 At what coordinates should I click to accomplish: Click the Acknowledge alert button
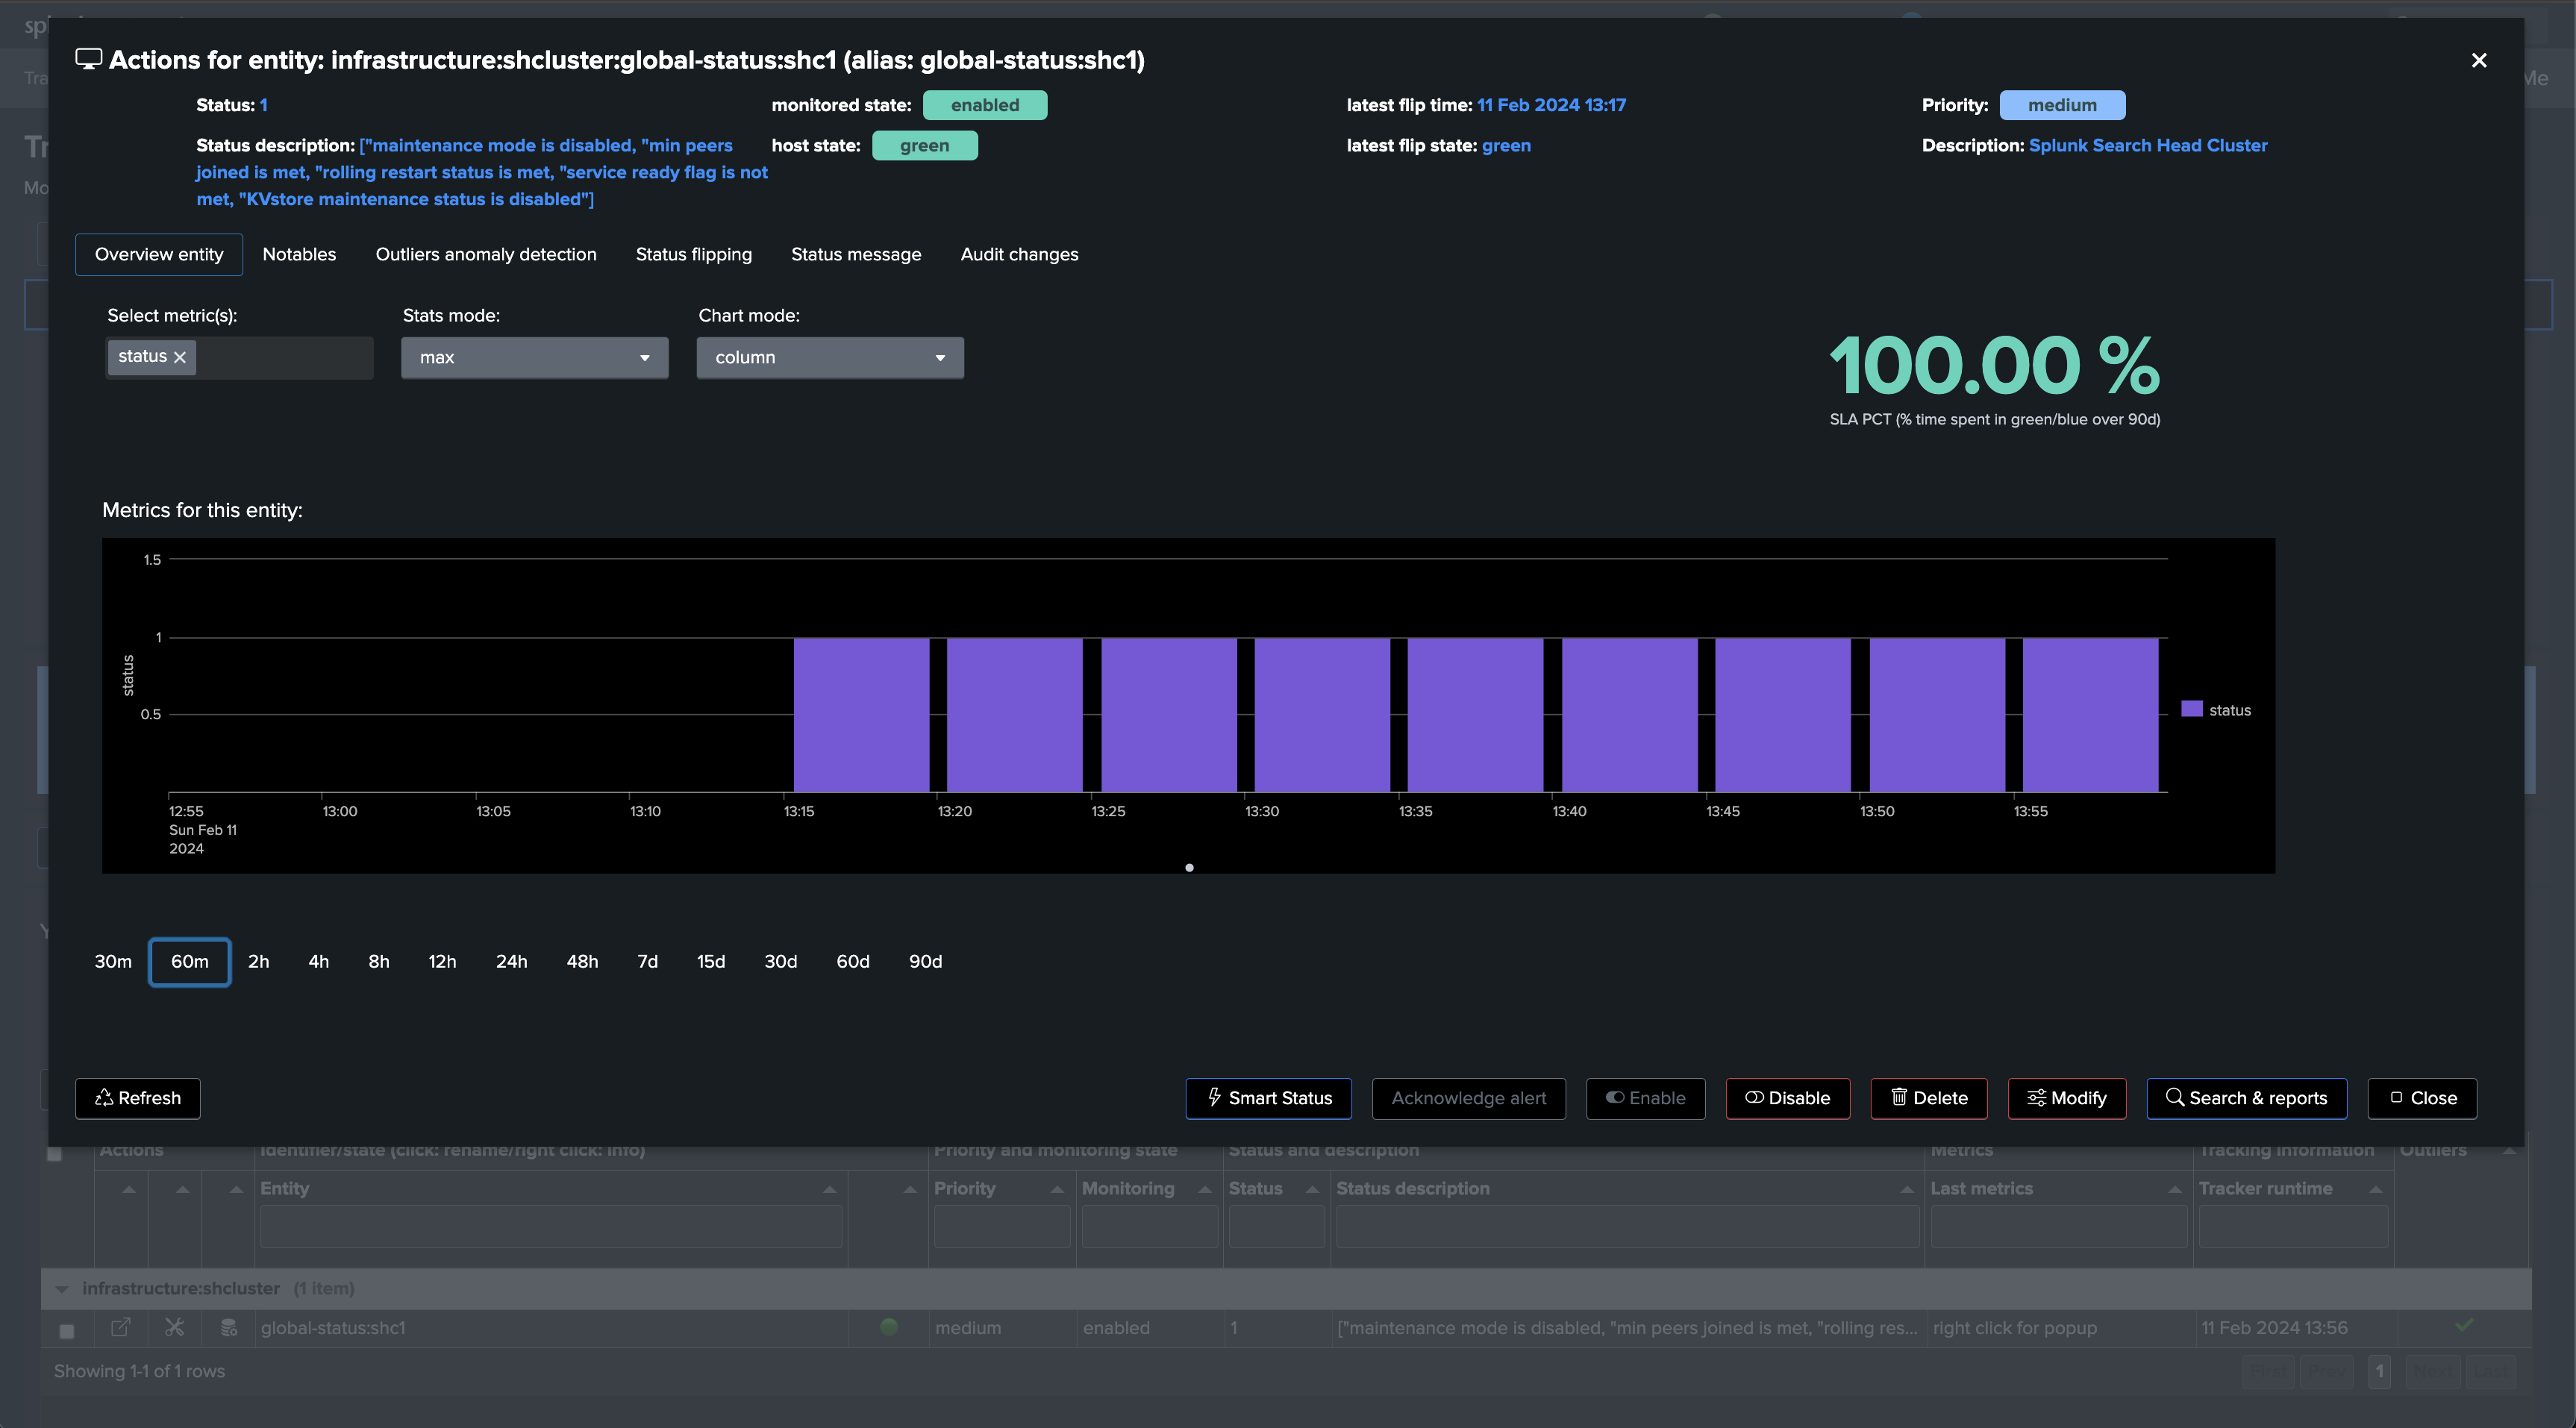coord(1468,1098)
